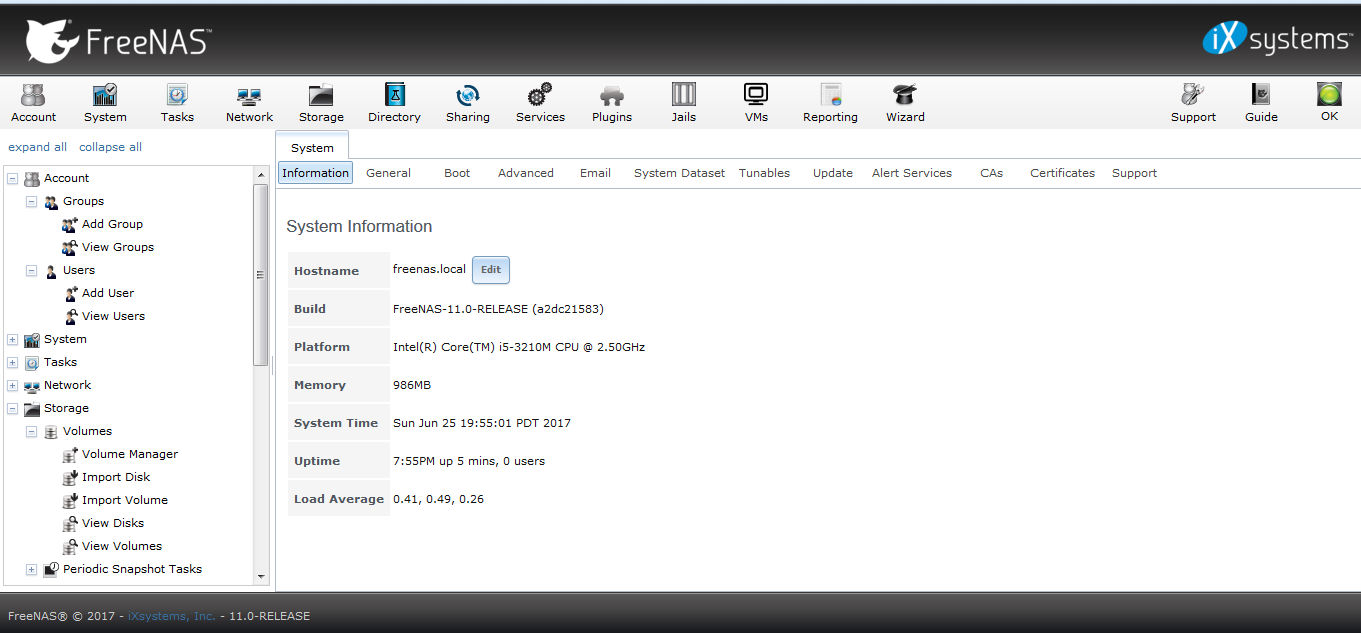Image resolution: width=1361 pixels, height=633 pixels.
Task: Select Import Volume in the tree
Action: pos(125,500)
